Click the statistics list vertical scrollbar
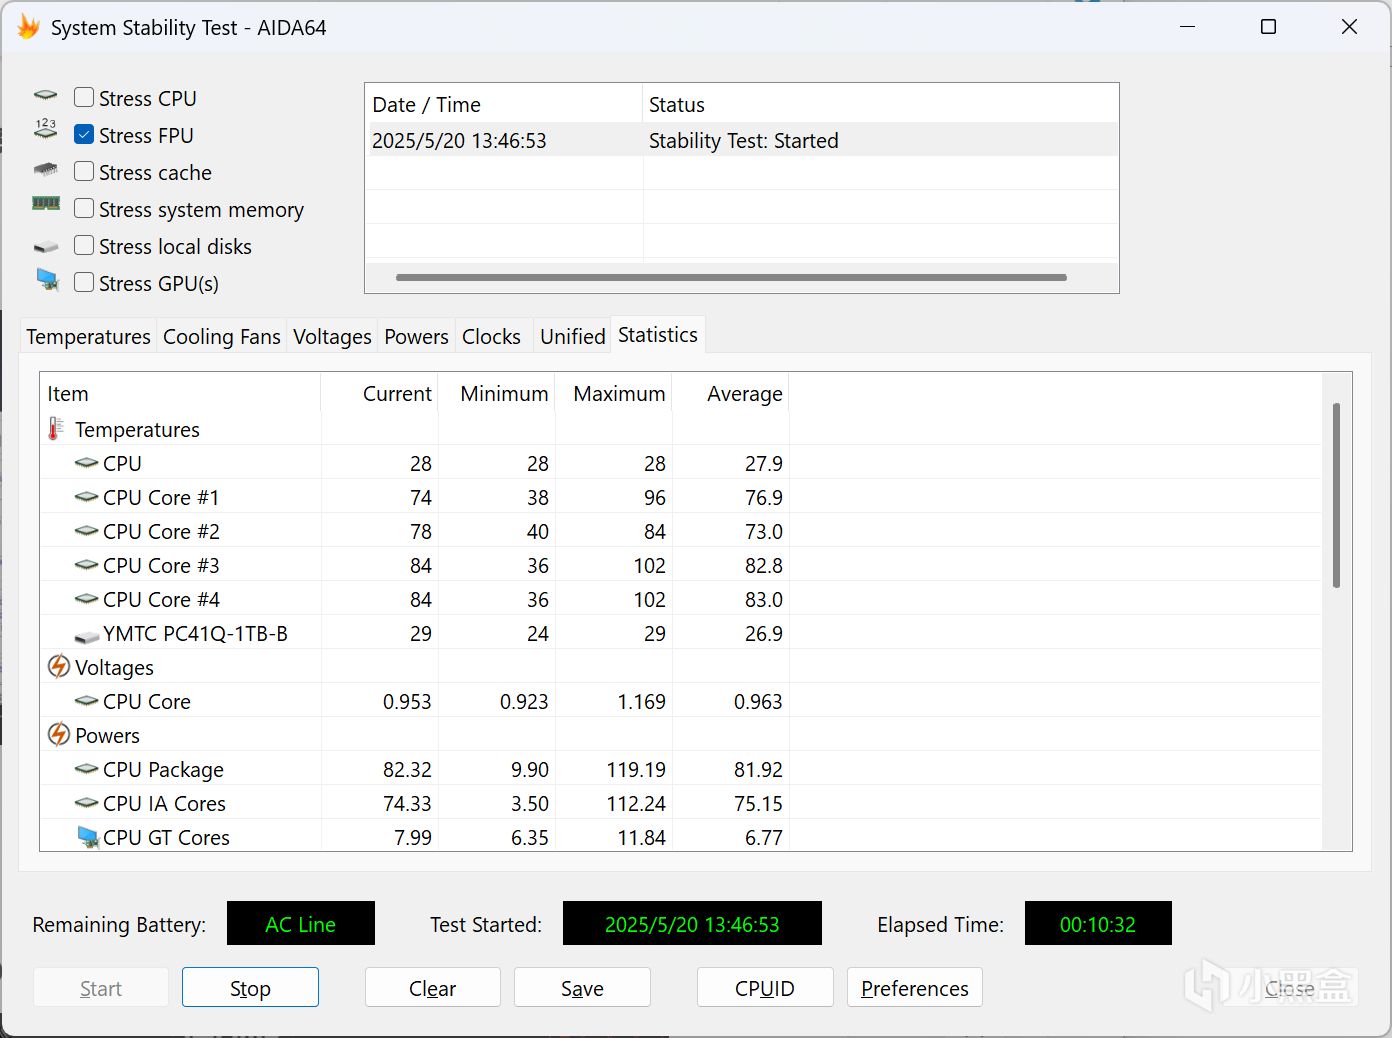Screen dimensions: 1392x1038 click(1336, 495)
